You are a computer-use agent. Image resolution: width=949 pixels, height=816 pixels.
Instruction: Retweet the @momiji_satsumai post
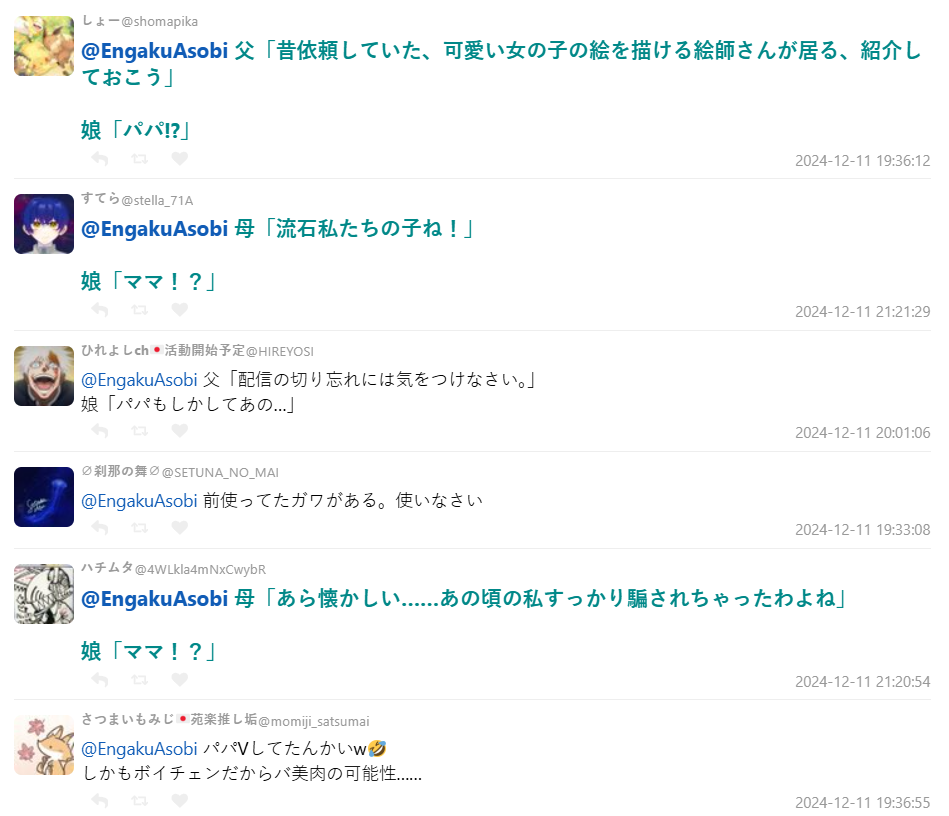click(x=140, y=801)
